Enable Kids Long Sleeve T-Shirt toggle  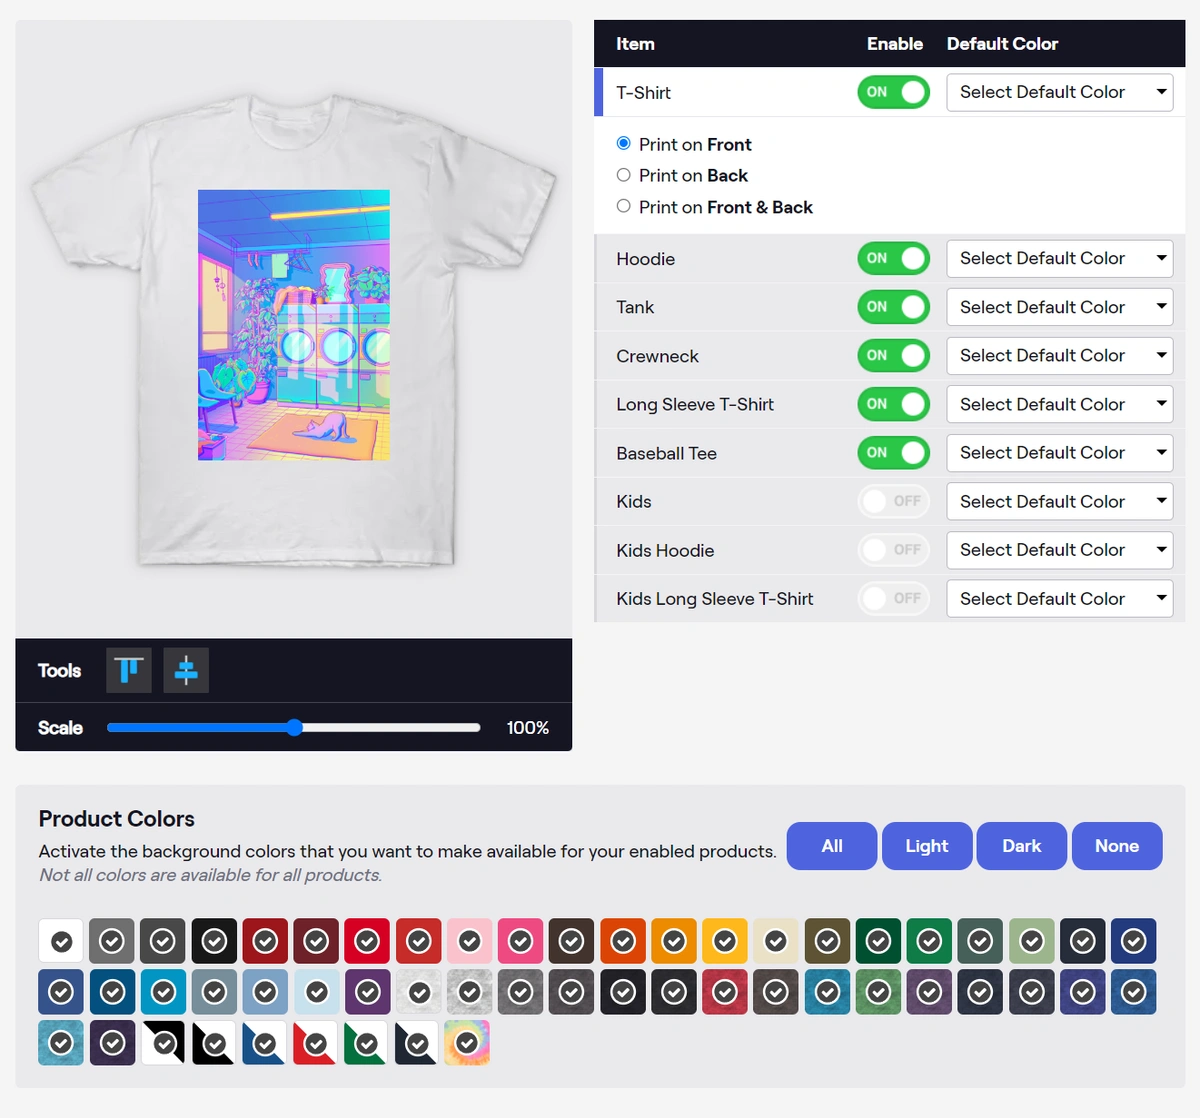pos(893,598)
